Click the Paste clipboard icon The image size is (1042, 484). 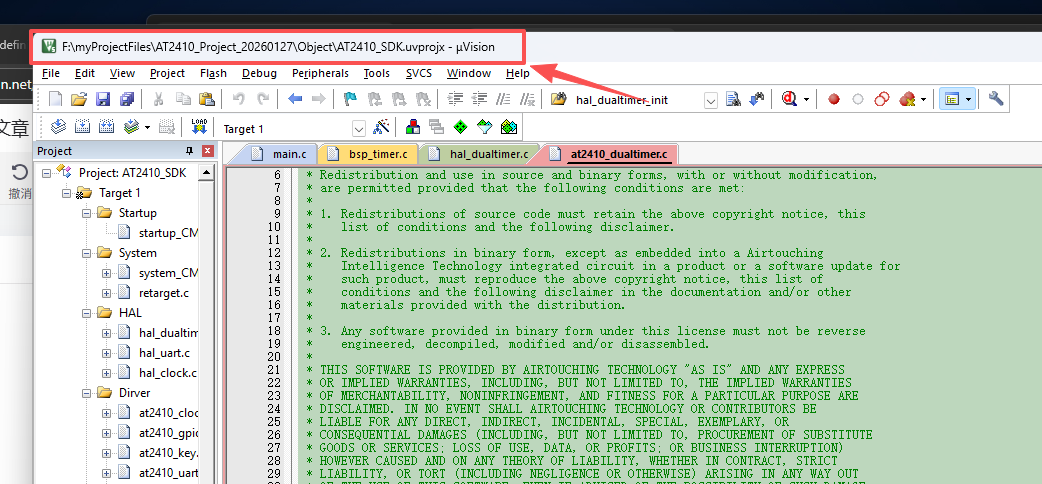[x=207, y=99]
